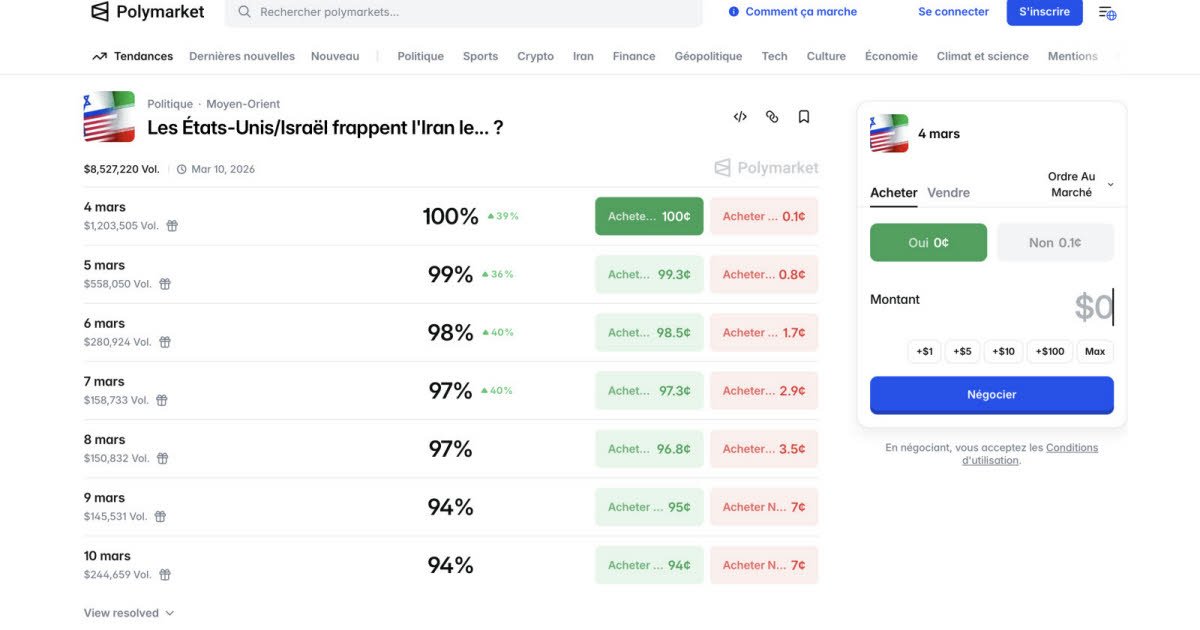Go to the Crypto category
This screenshot has height=630, width=1200.
535,56
